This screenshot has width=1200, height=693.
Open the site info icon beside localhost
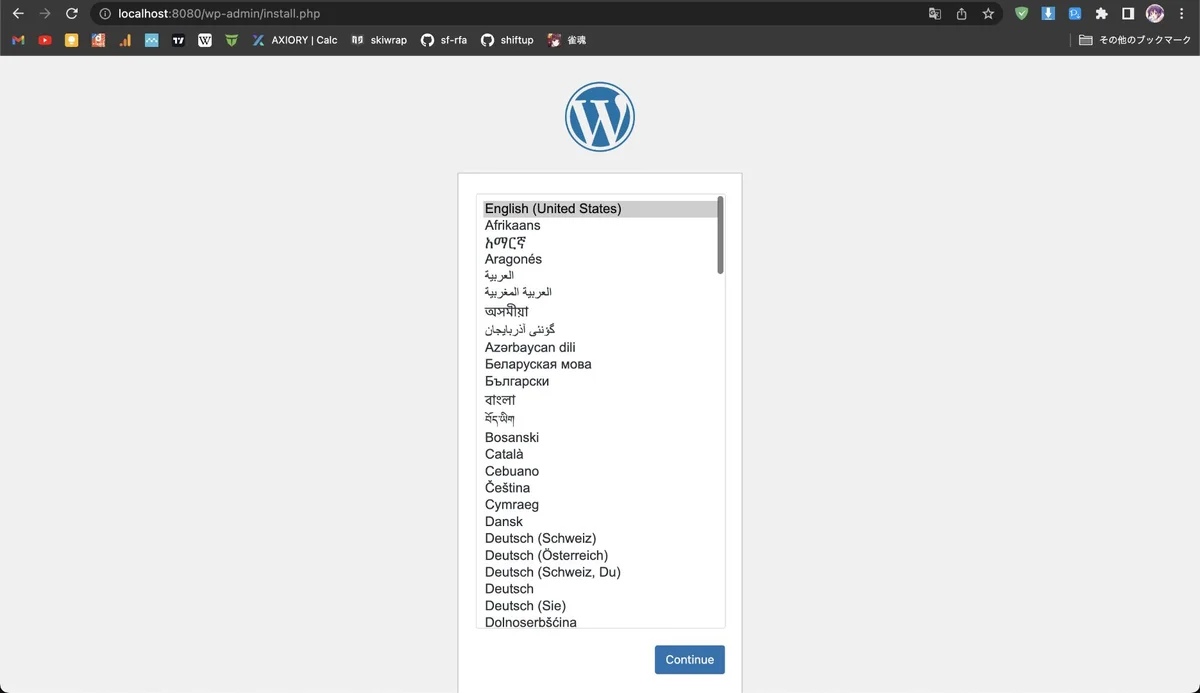pos(104,14)
